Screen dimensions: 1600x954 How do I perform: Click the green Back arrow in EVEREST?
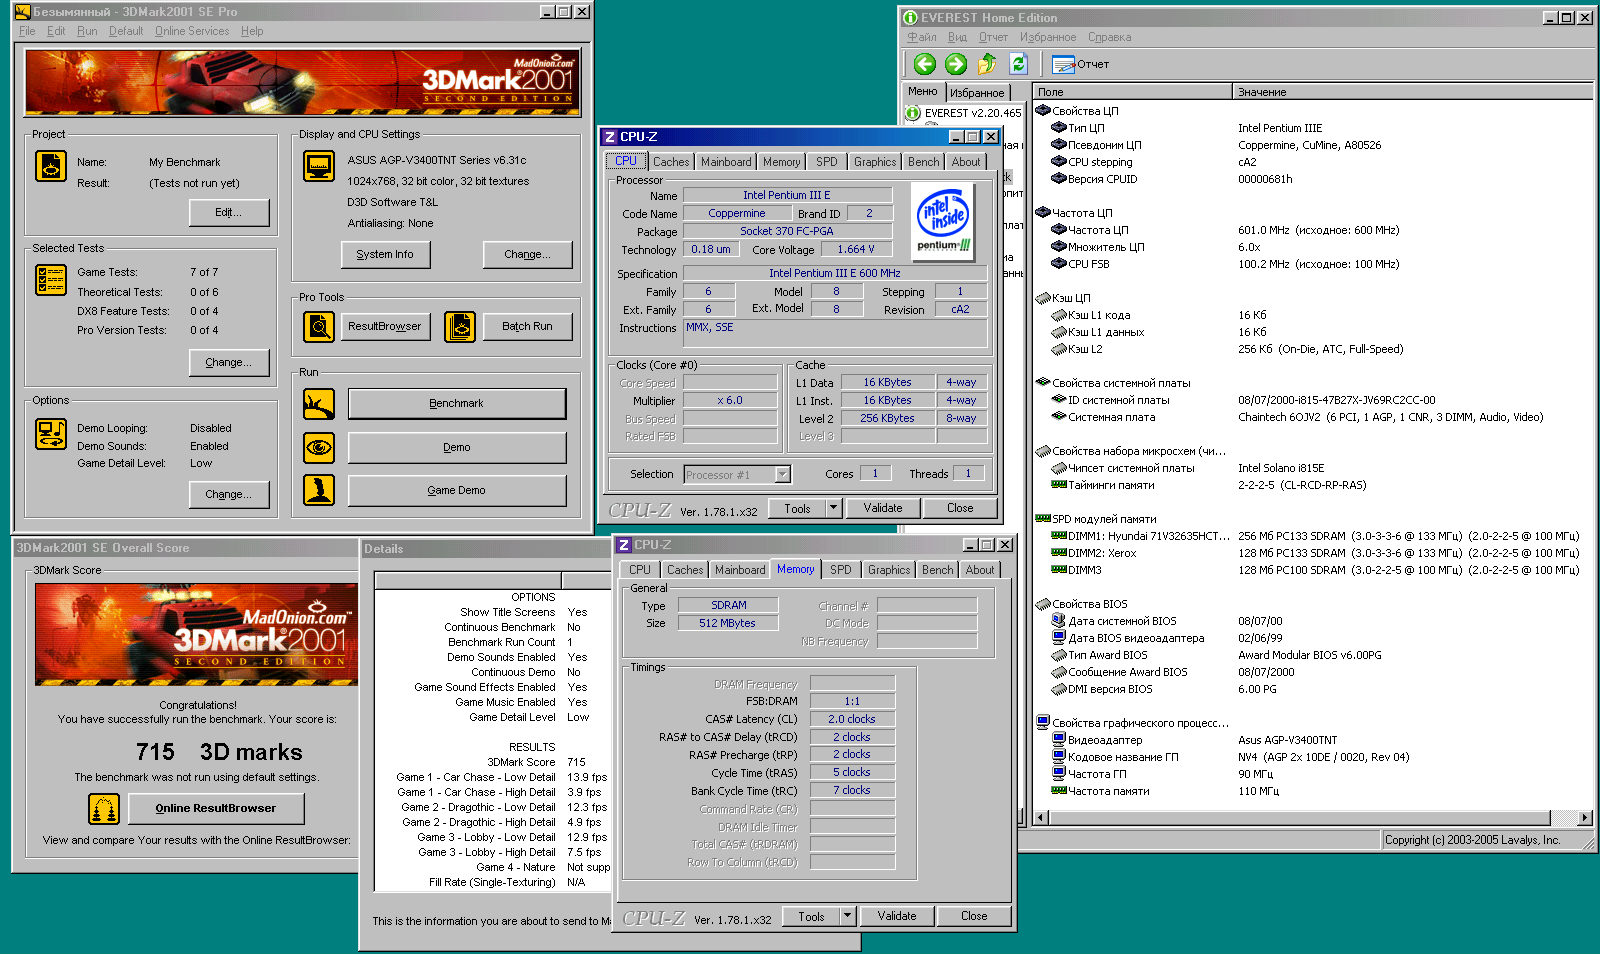(924, 64)
